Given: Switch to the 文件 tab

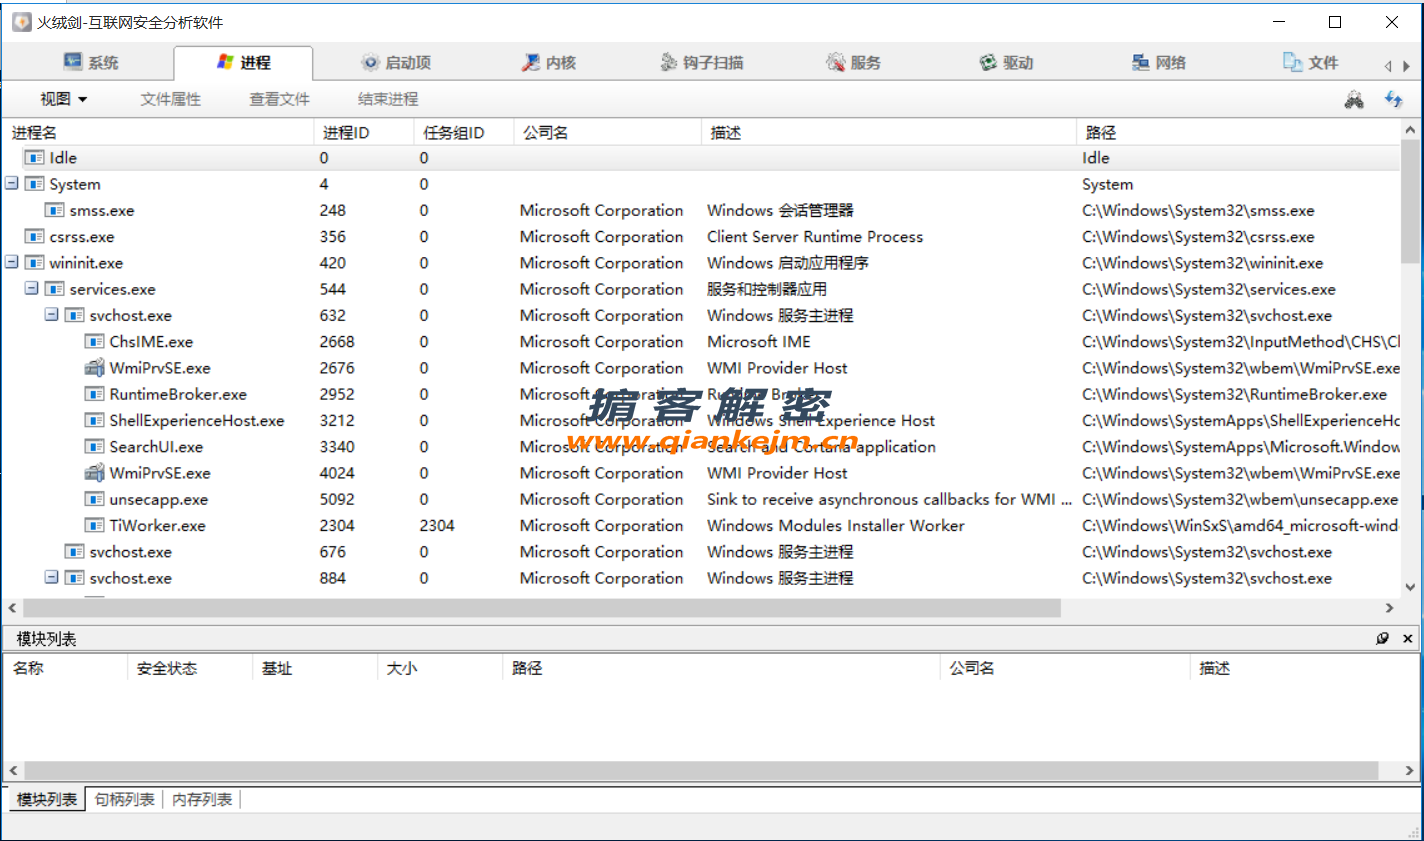Looking at the screenshot, I should [1311, 62].
